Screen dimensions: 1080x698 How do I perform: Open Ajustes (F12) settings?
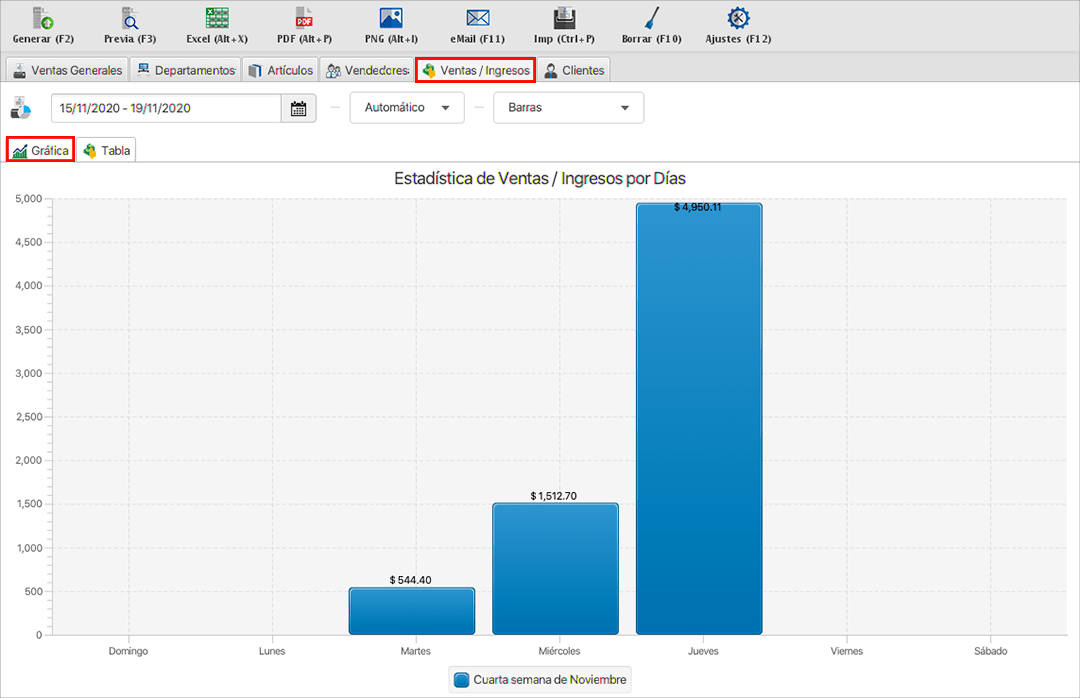(738, 18)
